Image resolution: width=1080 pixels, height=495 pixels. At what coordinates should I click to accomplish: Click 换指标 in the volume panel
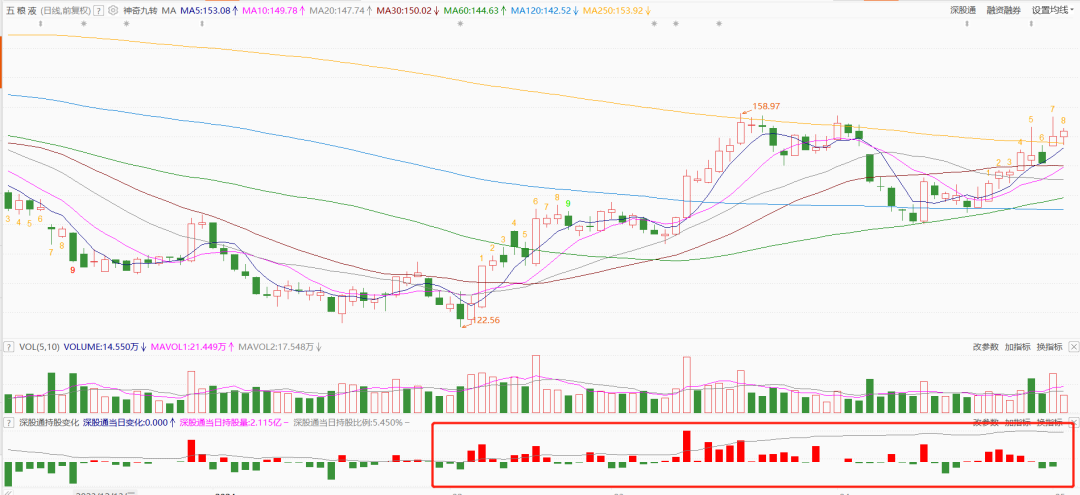click(x=1048, y=347)
